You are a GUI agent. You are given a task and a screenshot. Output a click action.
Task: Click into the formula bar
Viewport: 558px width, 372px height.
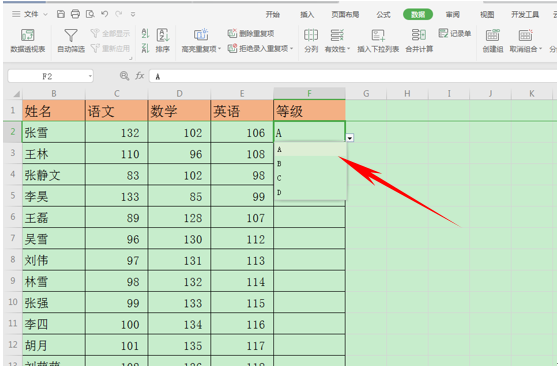pyautogui.click(x=353, y=76)
